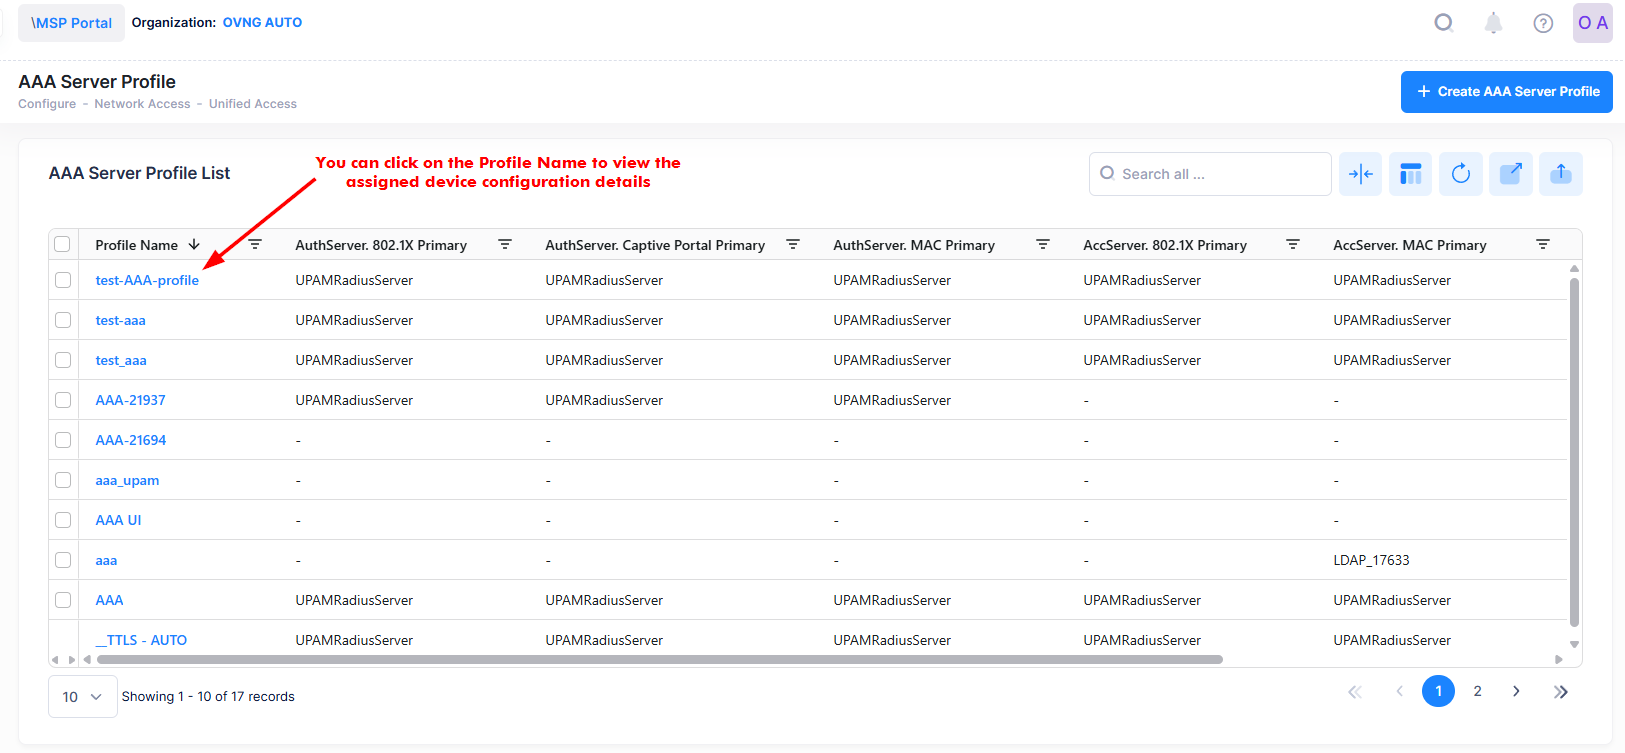Image resolution: width=1625 pixels, height=753 pixels.
Task: Tick the checkbox next to AAA-21937
Action: [x=63, y=400]
